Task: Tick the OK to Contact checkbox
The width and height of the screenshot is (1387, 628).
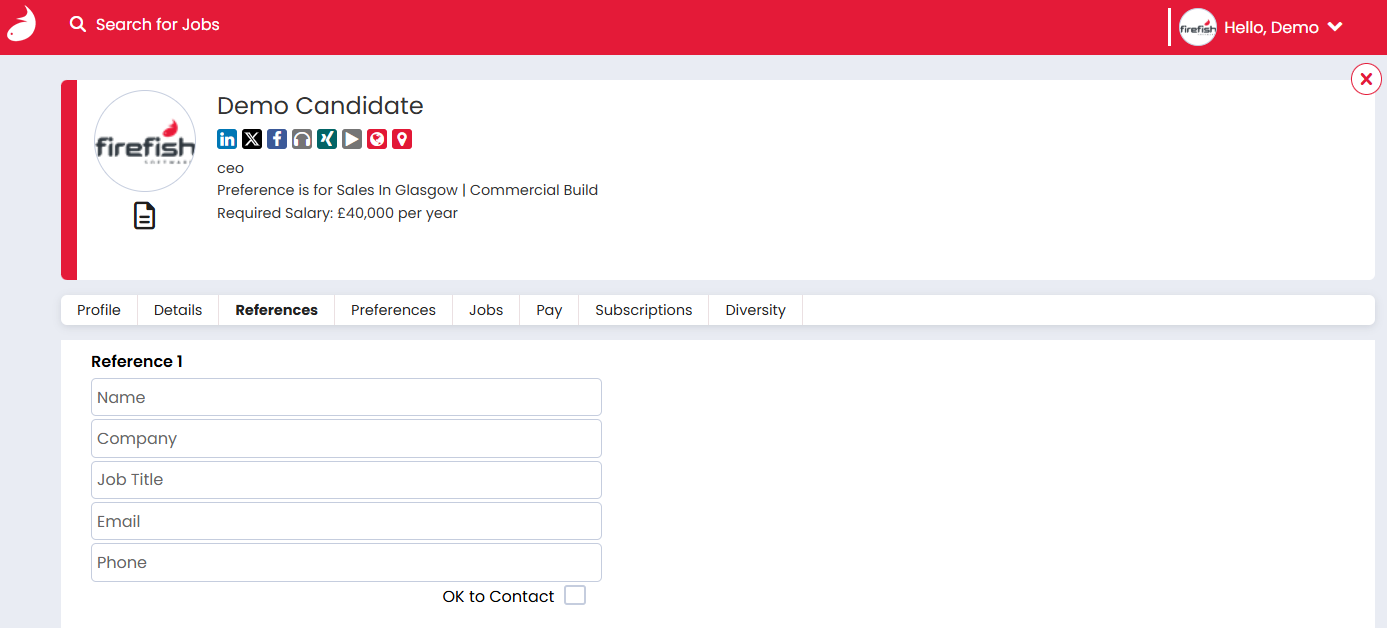Action: 575,596
